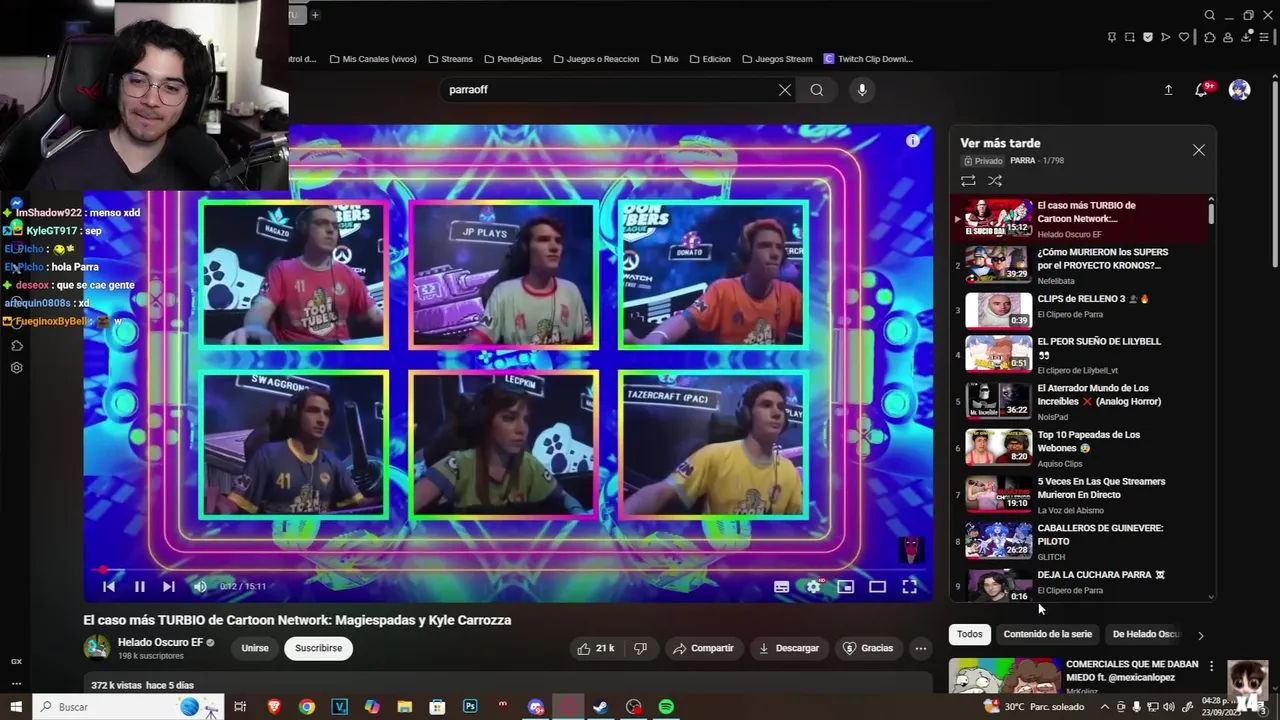Select the De Helado Oscuro chip

coord(1146,634)
